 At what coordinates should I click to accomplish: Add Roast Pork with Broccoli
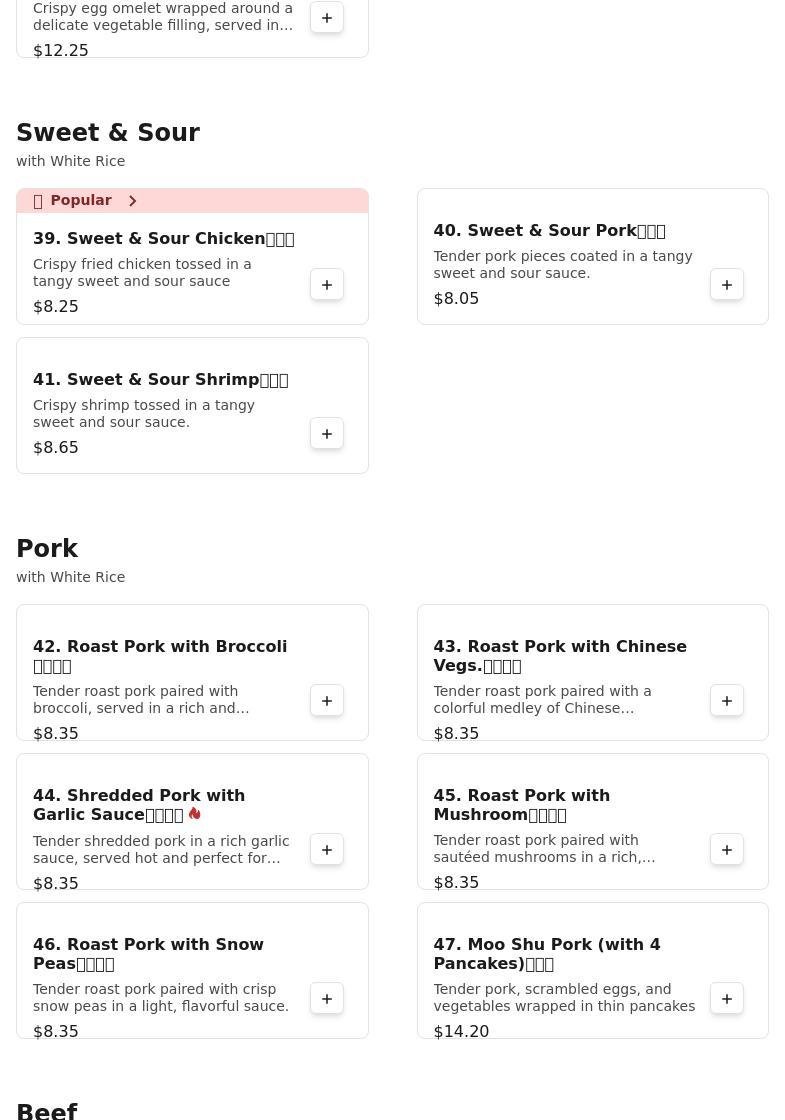[x=327, y=701]
